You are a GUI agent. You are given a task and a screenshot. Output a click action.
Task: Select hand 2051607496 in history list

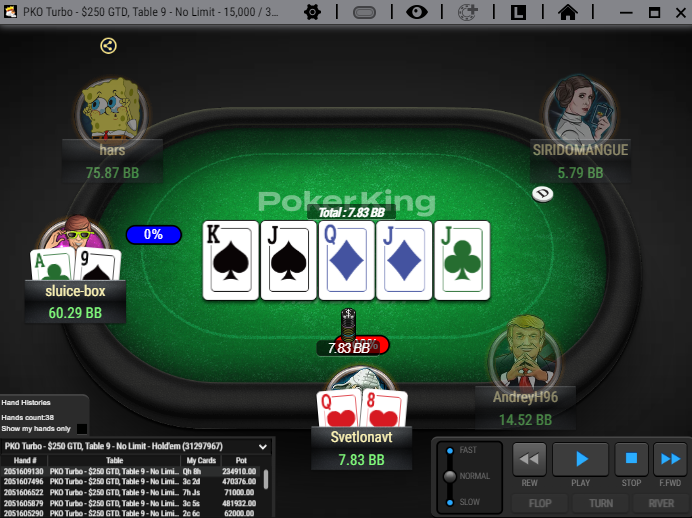pyautogui.click(x=131, y=481)
